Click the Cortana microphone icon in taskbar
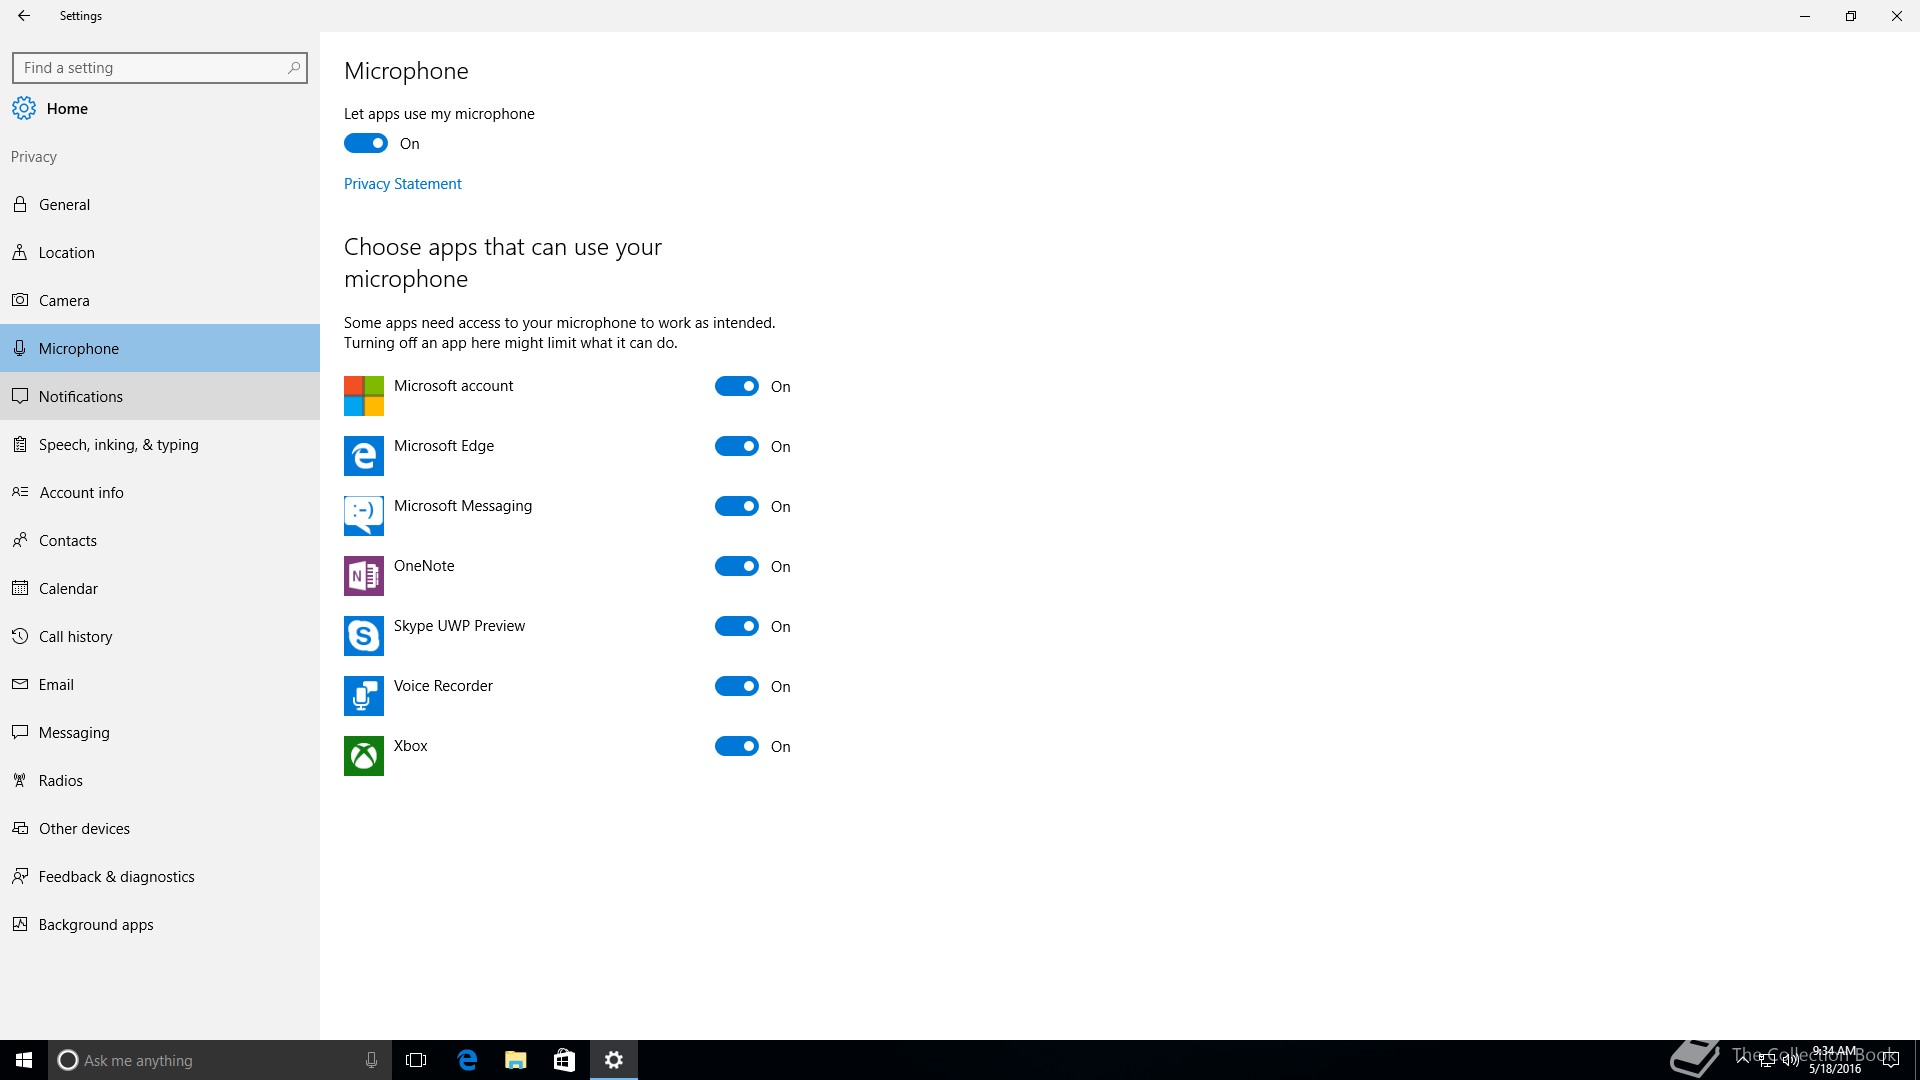This screenshot has height=1080, width=1920. pyautogui.click(x=371, y=1060)
